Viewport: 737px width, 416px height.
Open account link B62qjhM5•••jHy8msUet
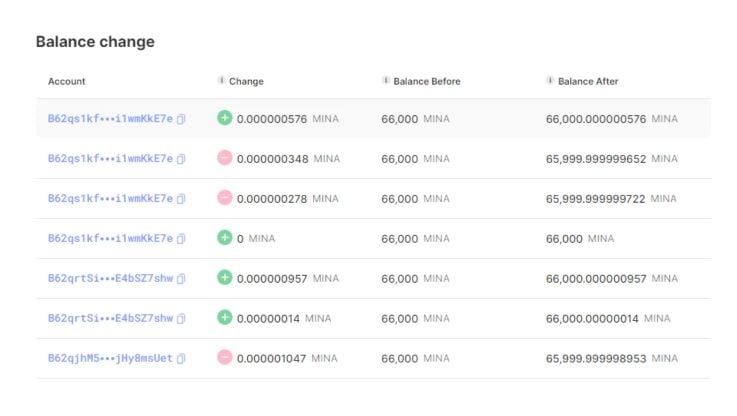point(110,359)
